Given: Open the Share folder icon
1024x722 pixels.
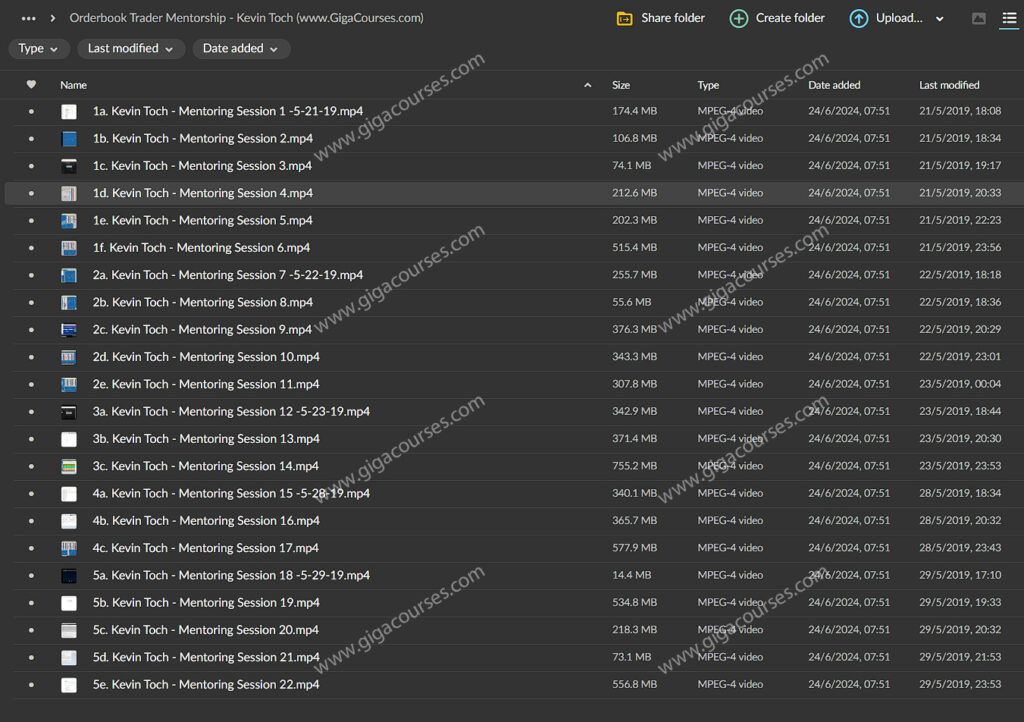Looking at the screenshot, I should (626, 17).
